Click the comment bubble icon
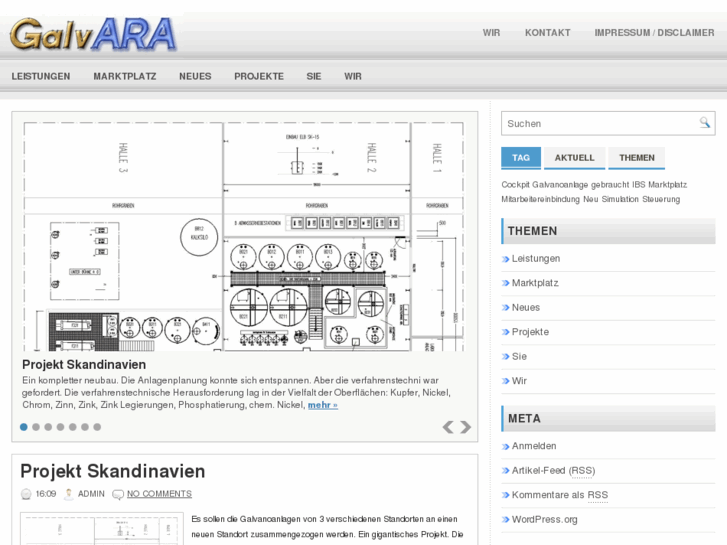Image resolution: width=727 pixels, height=545 pixels. click(x=118, y=494)
